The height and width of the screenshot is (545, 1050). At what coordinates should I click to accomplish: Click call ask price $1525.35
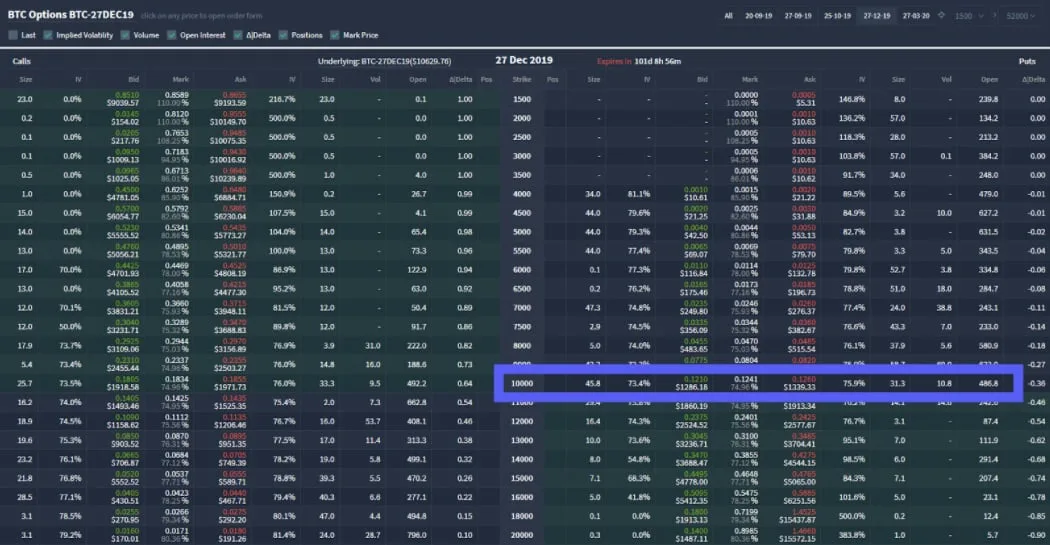(230, 406)
